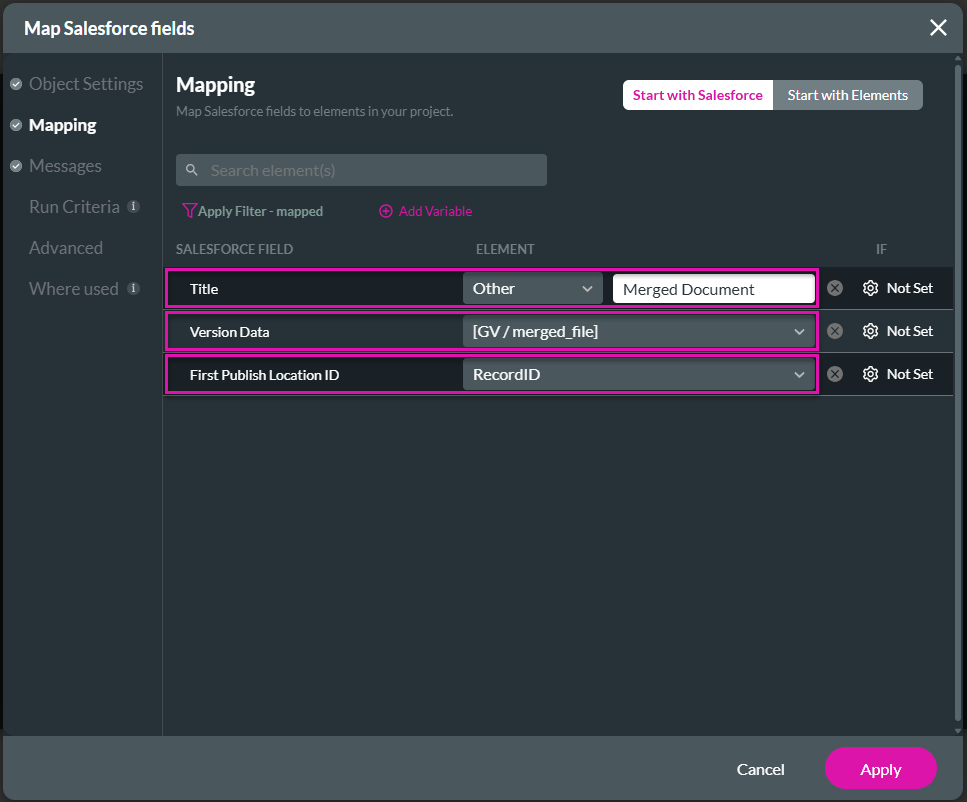
Task: Open the Advanced section
Action: [66, 248]
